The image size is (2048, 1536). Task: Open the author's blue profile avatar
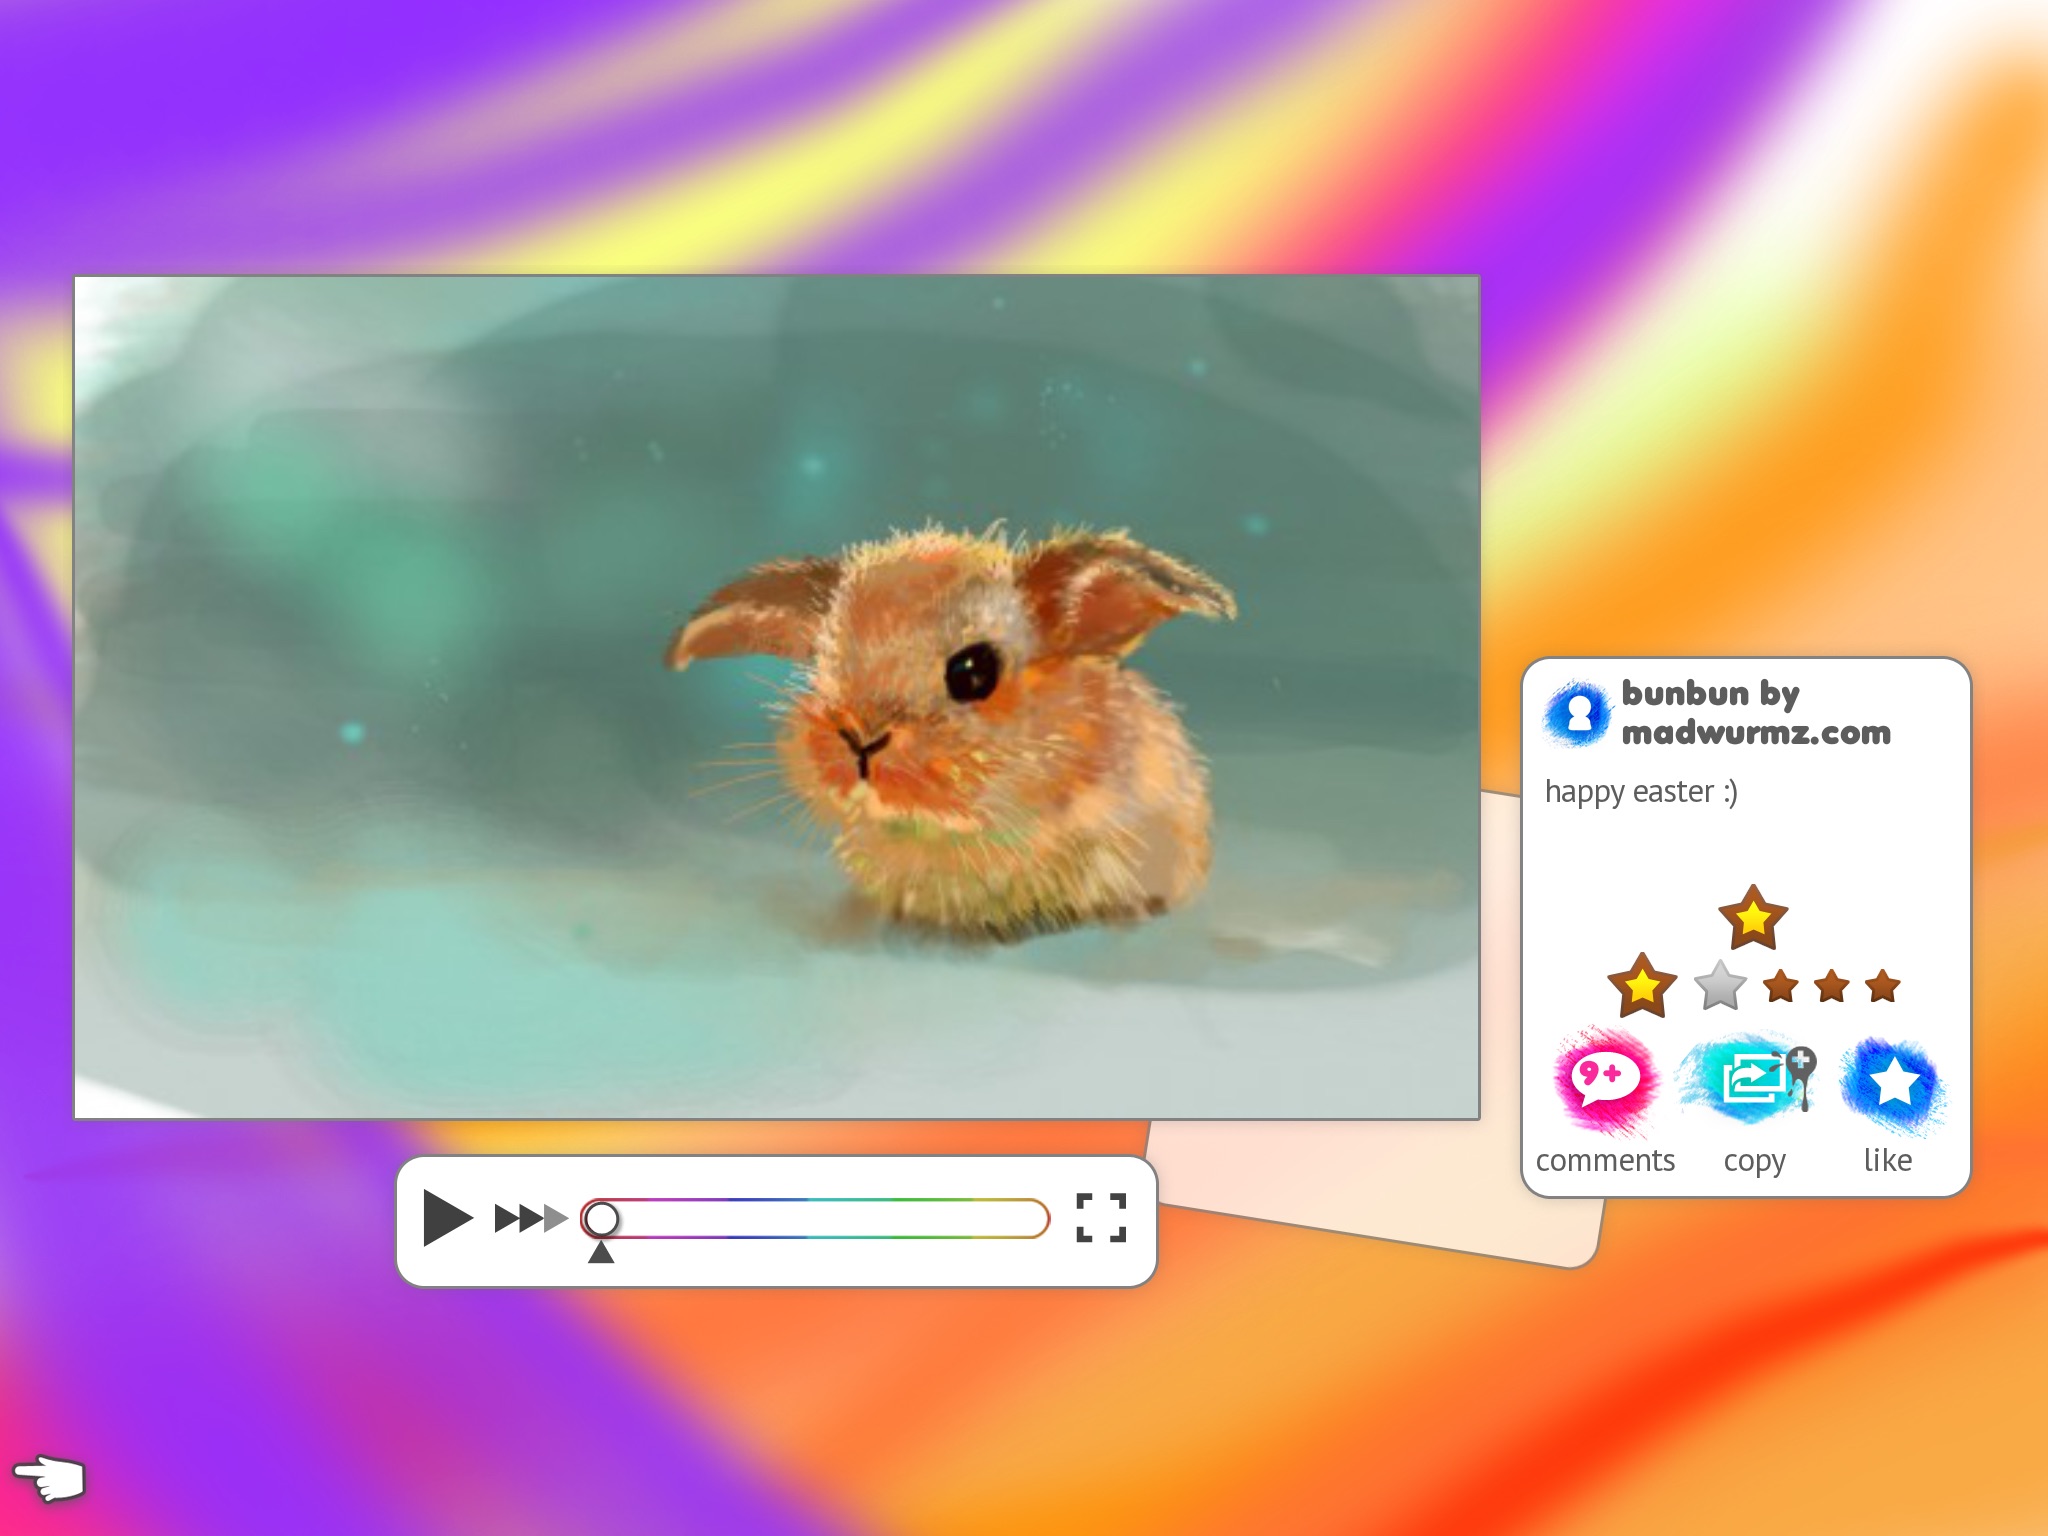tap(1578, 714)
